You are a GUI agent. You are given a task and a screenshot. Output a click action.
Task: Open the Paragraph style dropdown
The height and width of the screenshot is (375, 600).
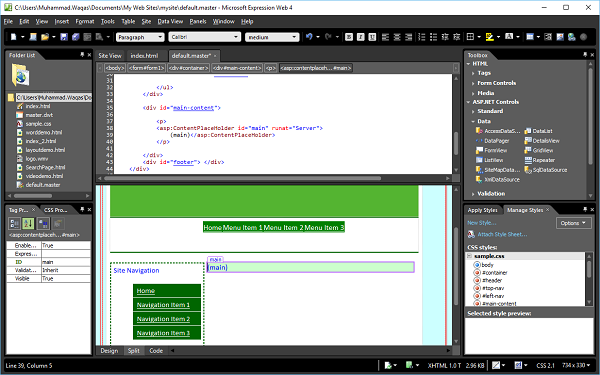140,37
